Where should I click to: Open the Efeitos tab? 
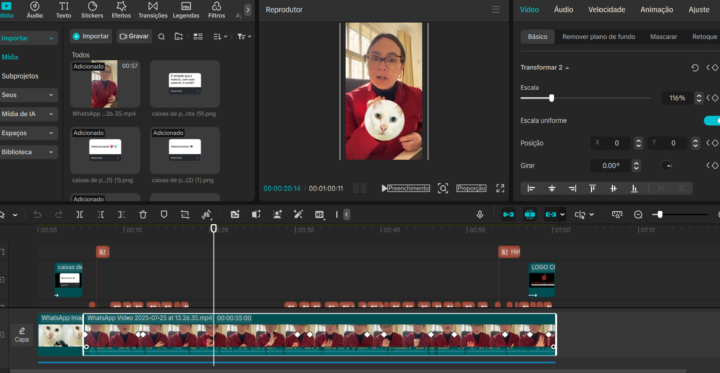[x=121, y=10]
